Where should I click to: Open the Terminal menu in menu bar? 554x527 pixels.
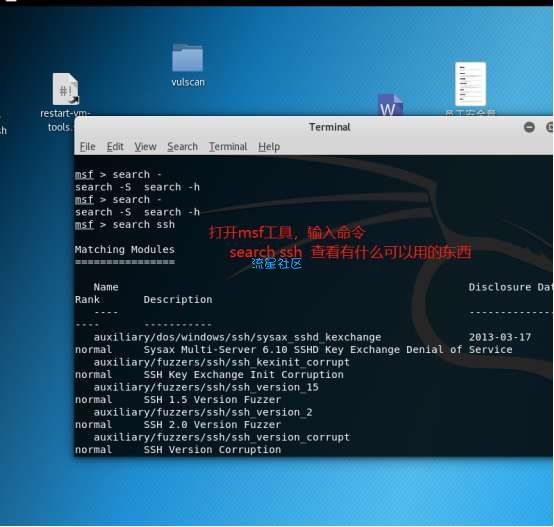point(228,146)
